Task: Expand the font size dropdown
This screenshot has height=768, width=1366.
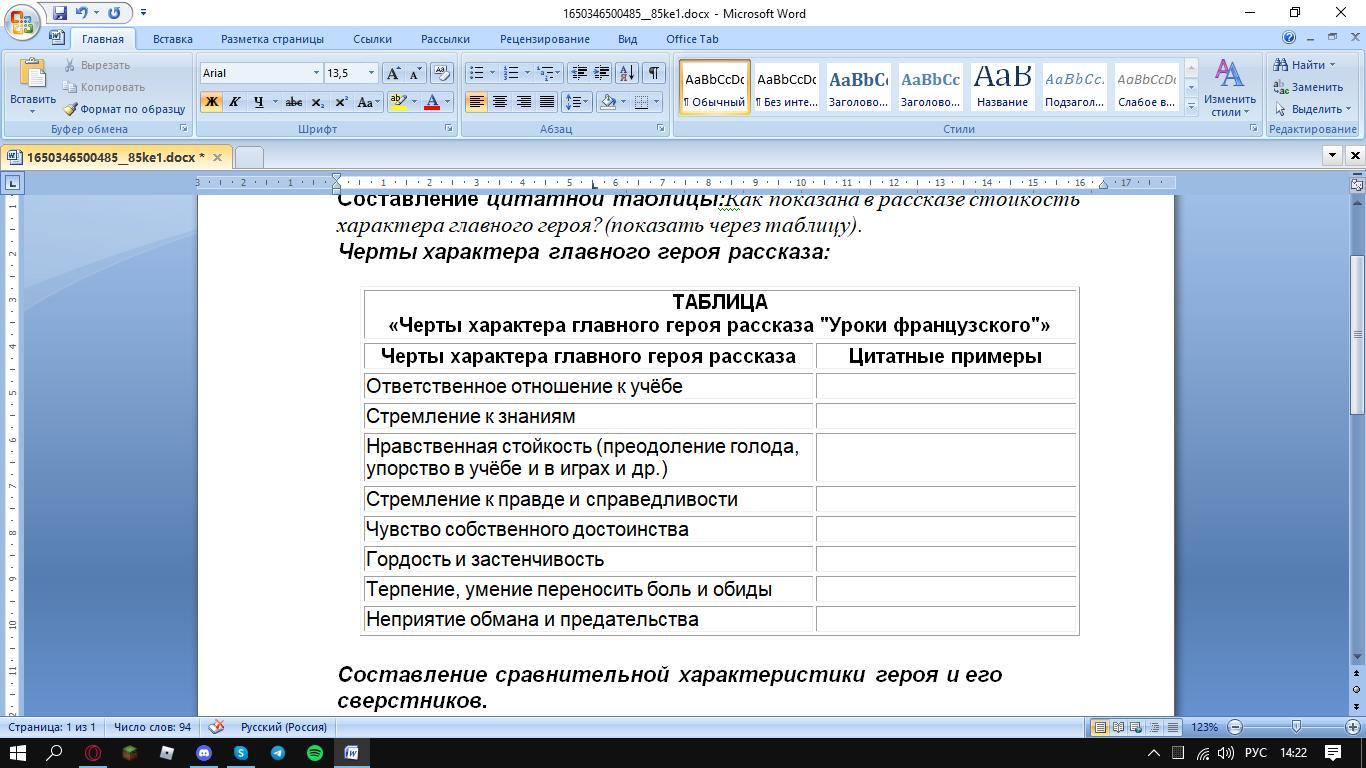Action: coord(371,73)
